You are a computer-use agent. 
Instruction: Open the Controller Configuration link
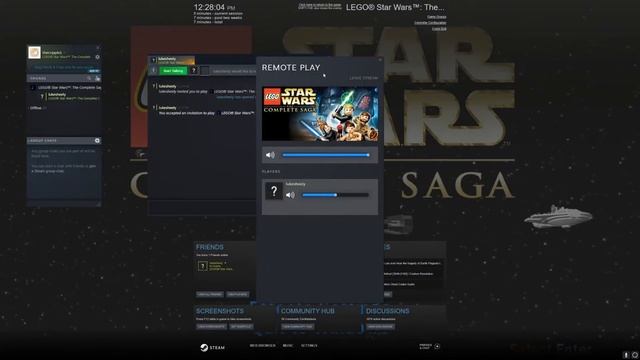pos(430,23)
